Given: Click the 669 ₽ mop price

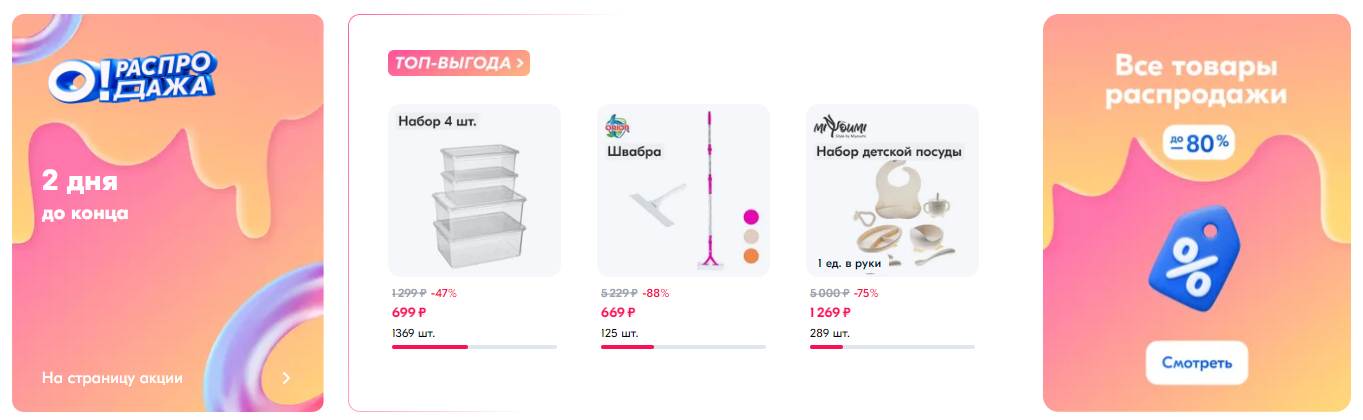Looking at the screenshot, I should (x=618, y=312).
